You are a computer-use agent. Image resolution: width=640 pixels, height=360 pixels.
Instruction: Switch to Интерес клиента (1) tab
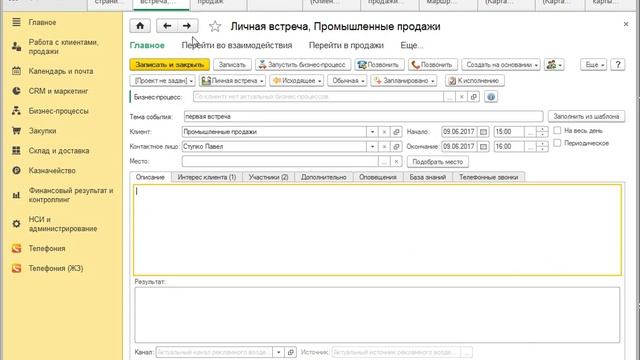point(207,177)
